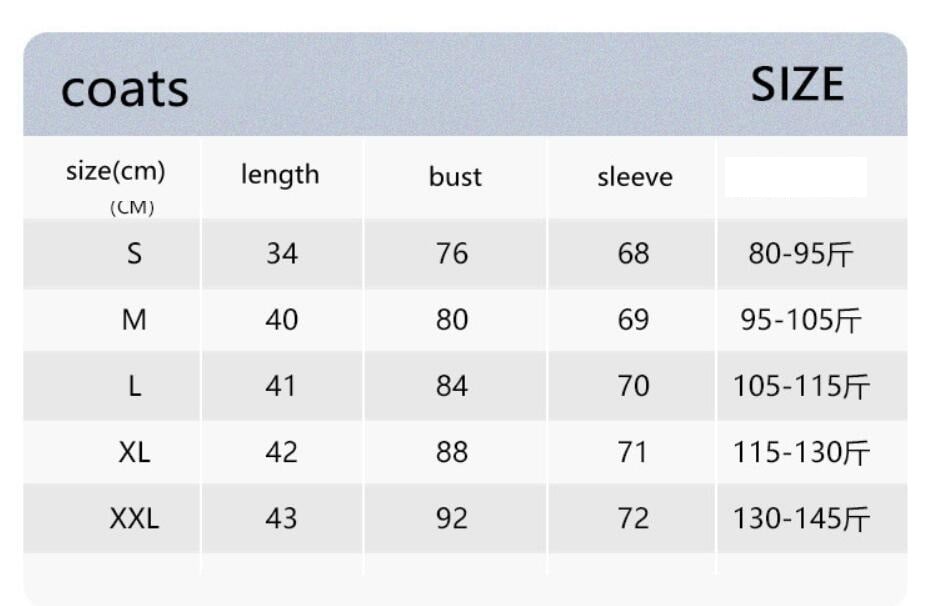Viewport: 932px width, 606px height.
Task: Select the "size(cm)" column header
Action: pos(115,171)
